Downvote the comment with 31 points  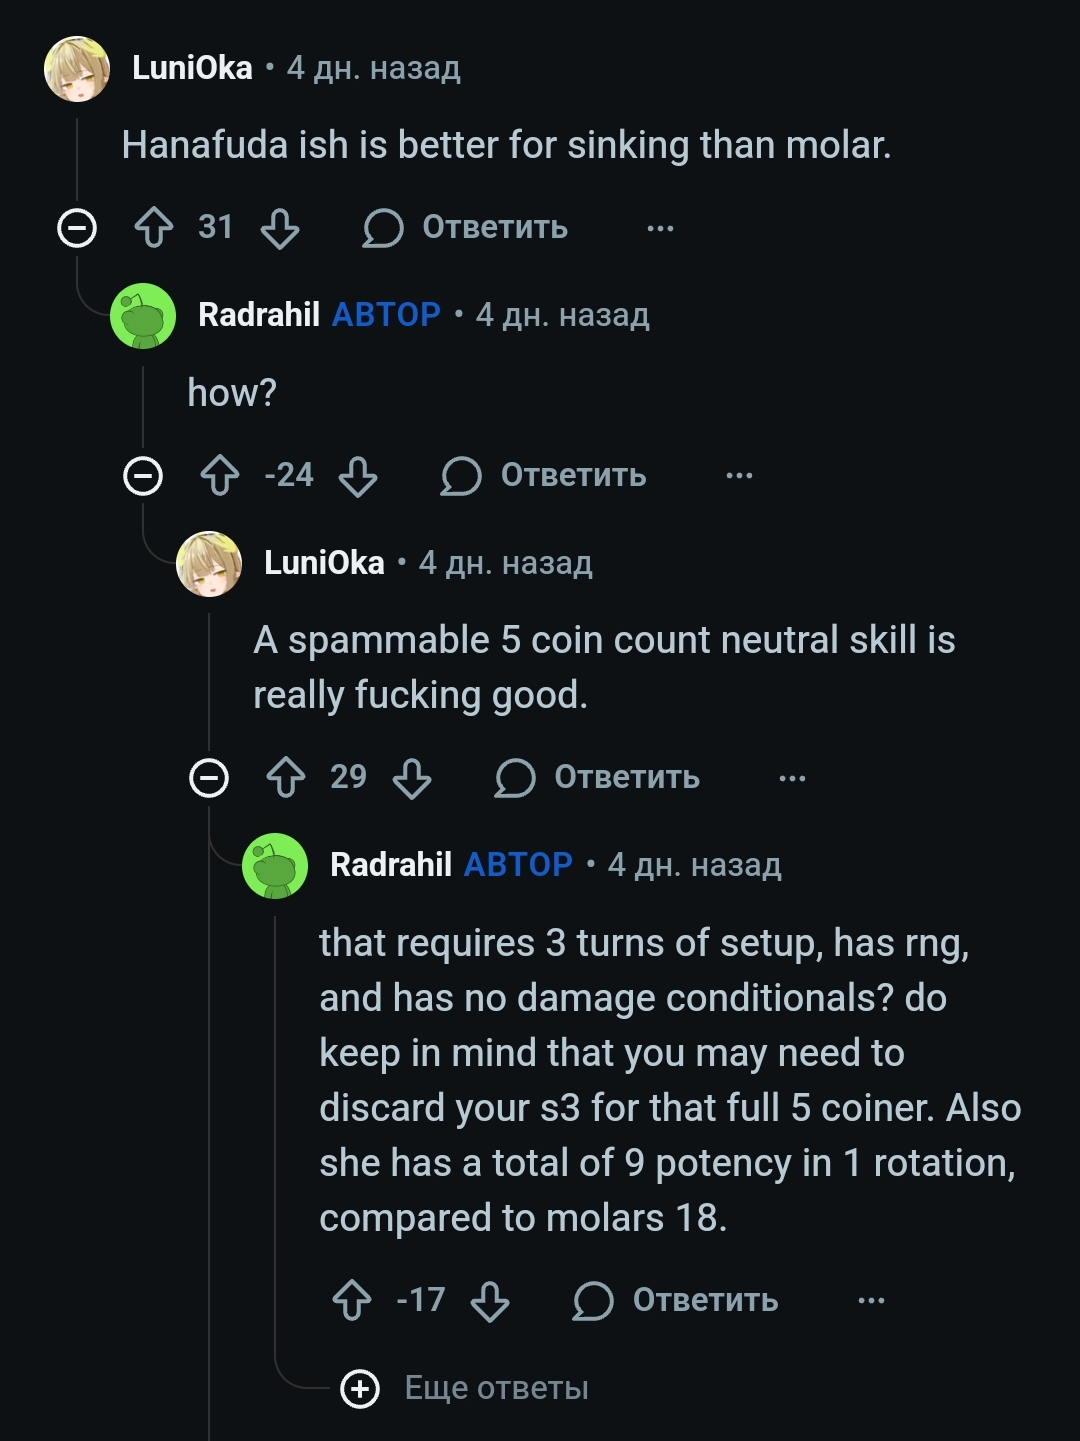(279, 228)
